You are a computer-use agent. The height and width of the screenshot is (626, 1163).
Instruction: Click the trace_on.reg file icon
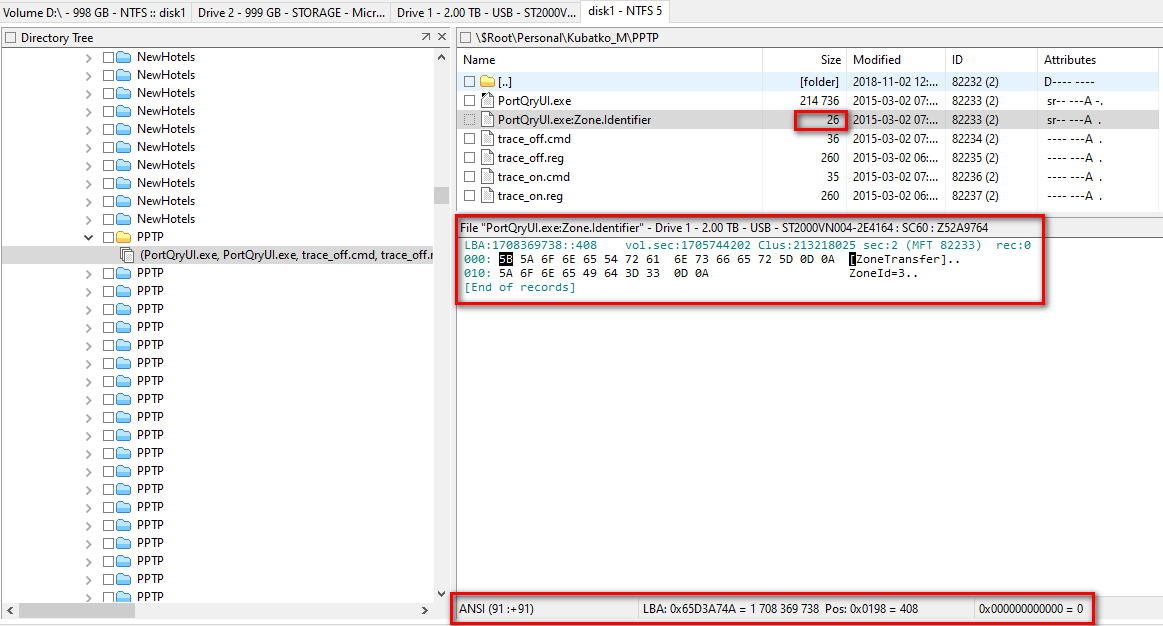[x=487, y=196]
